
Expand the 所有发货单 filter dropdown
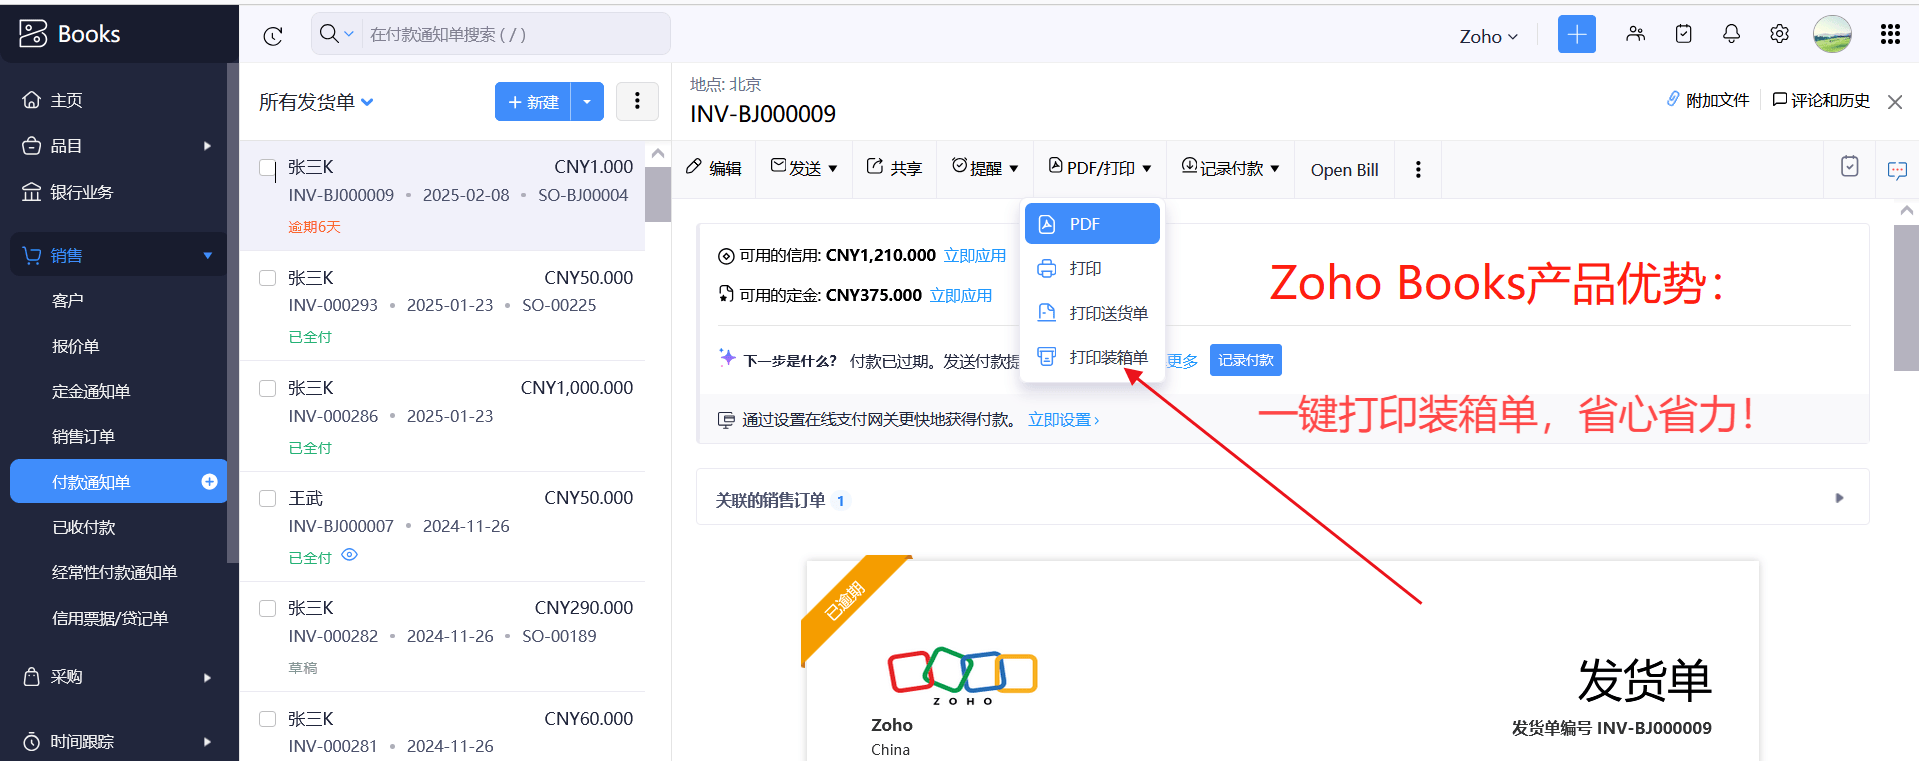tap(367, 102)
